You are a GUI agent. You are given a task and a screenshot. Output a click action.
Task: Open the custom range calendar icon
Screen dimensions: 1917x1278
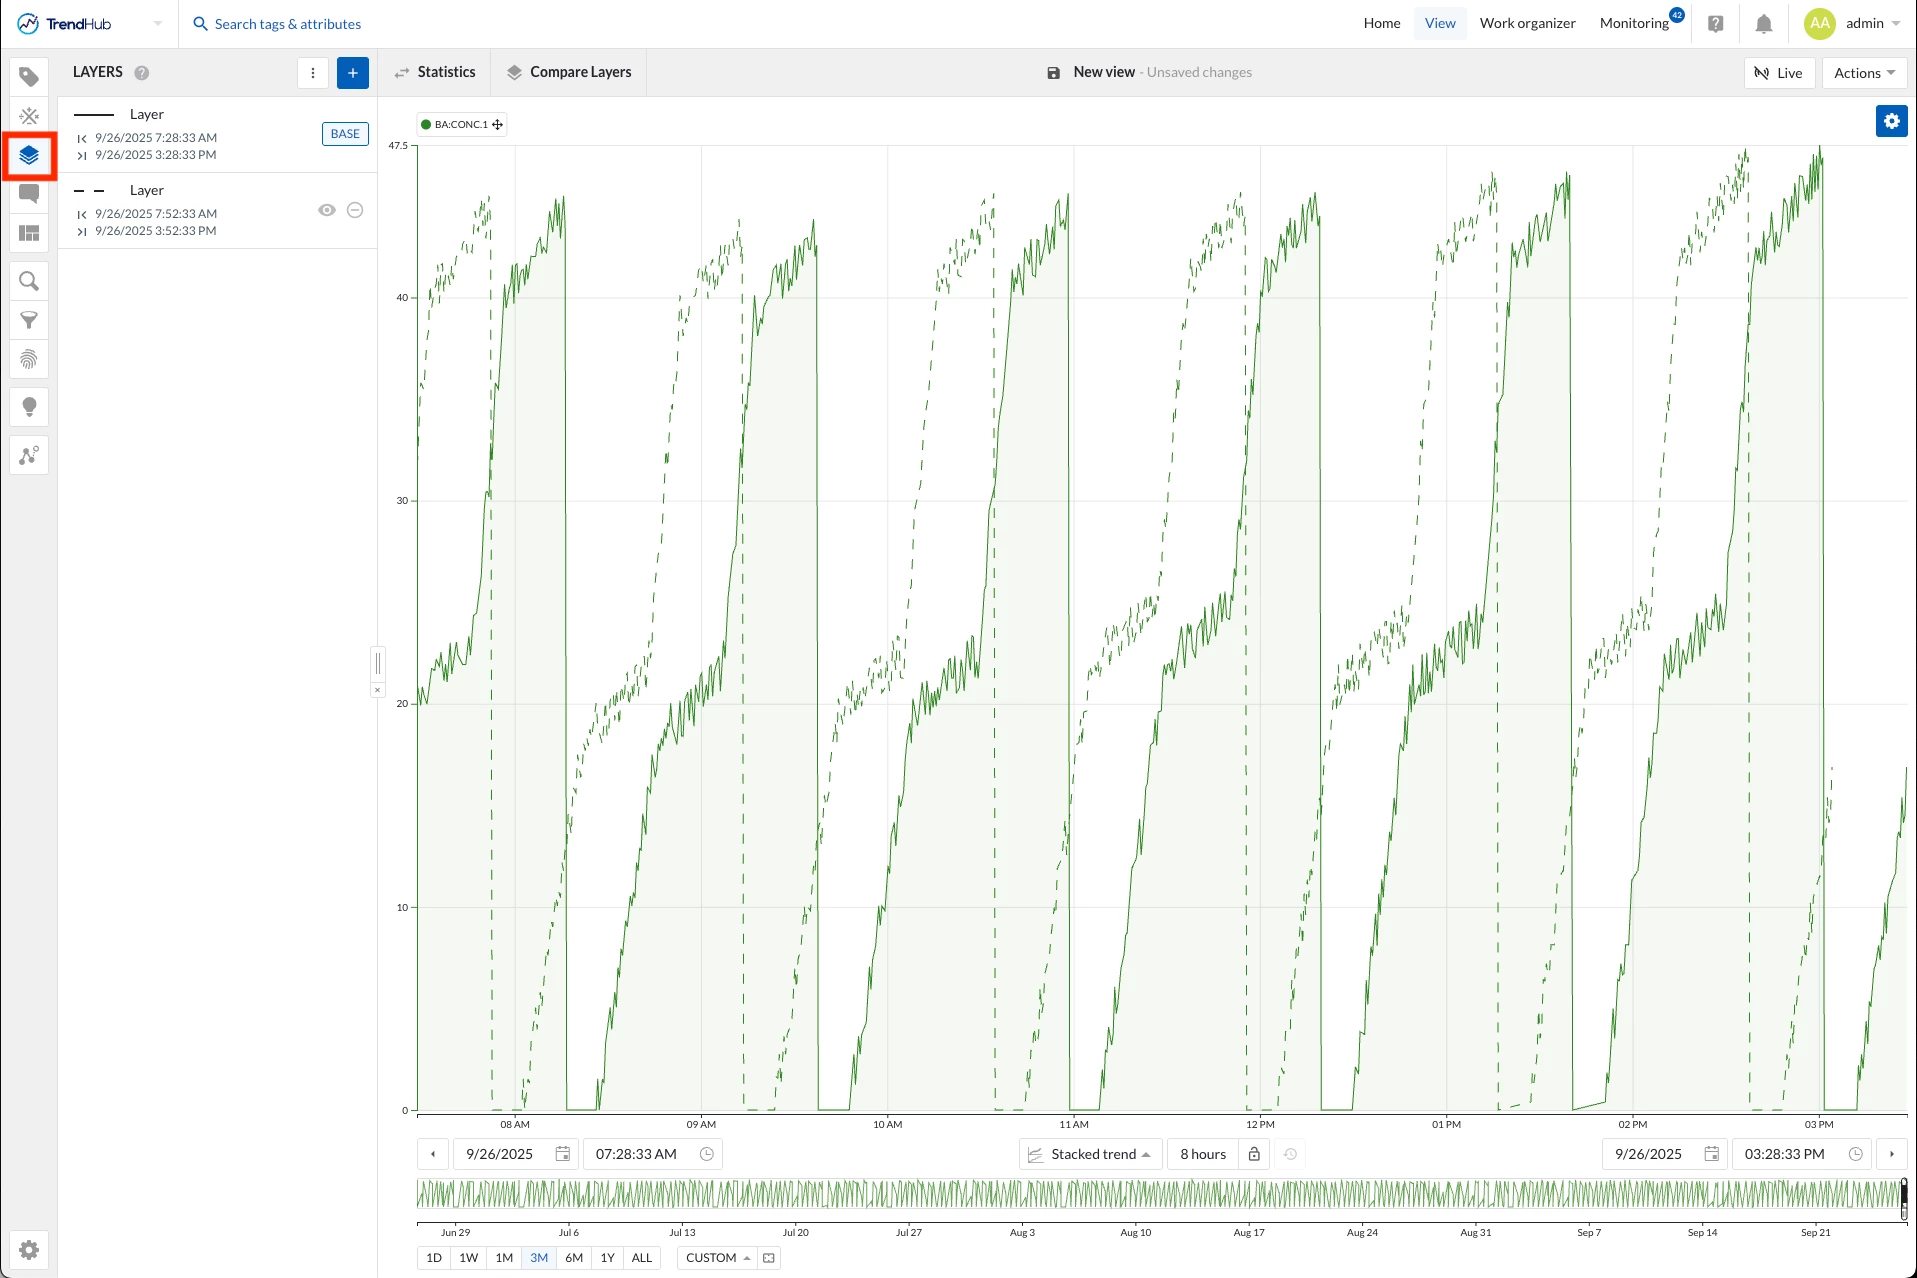click(x=769, y=1258)
